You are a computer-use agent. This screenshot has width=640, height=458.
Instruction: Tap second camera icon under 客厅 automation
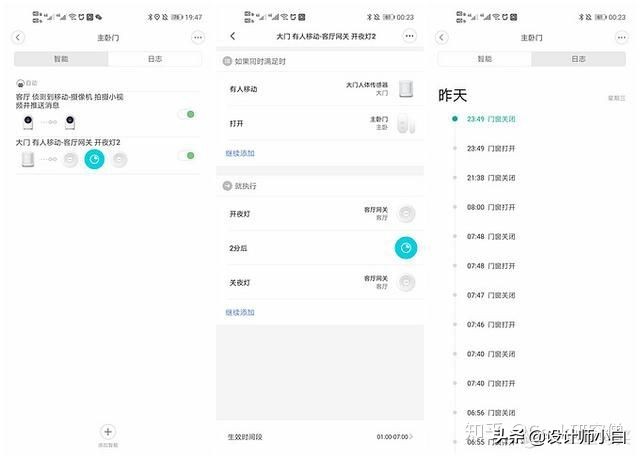click(x=70, y=122)
